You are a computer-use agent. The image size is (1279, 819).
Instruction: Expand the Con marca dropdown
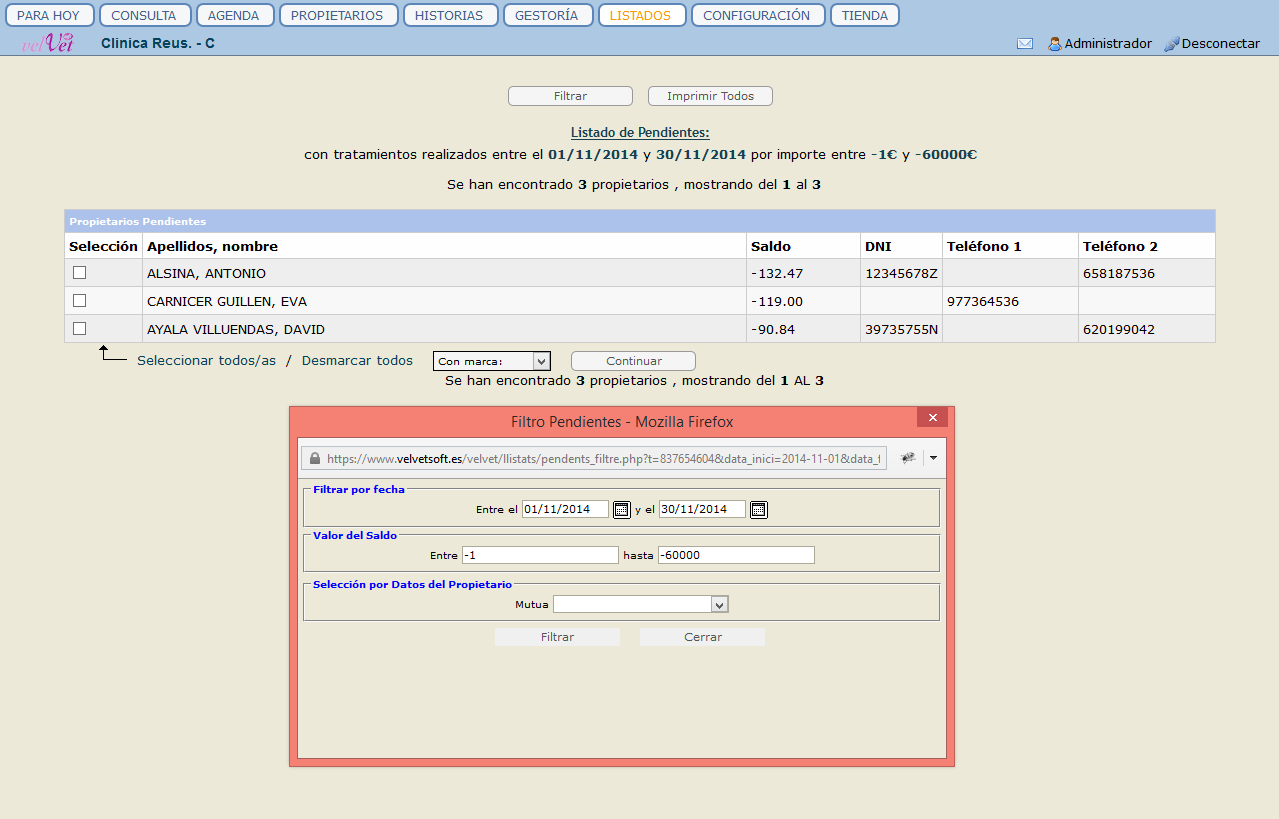[541, 361]
